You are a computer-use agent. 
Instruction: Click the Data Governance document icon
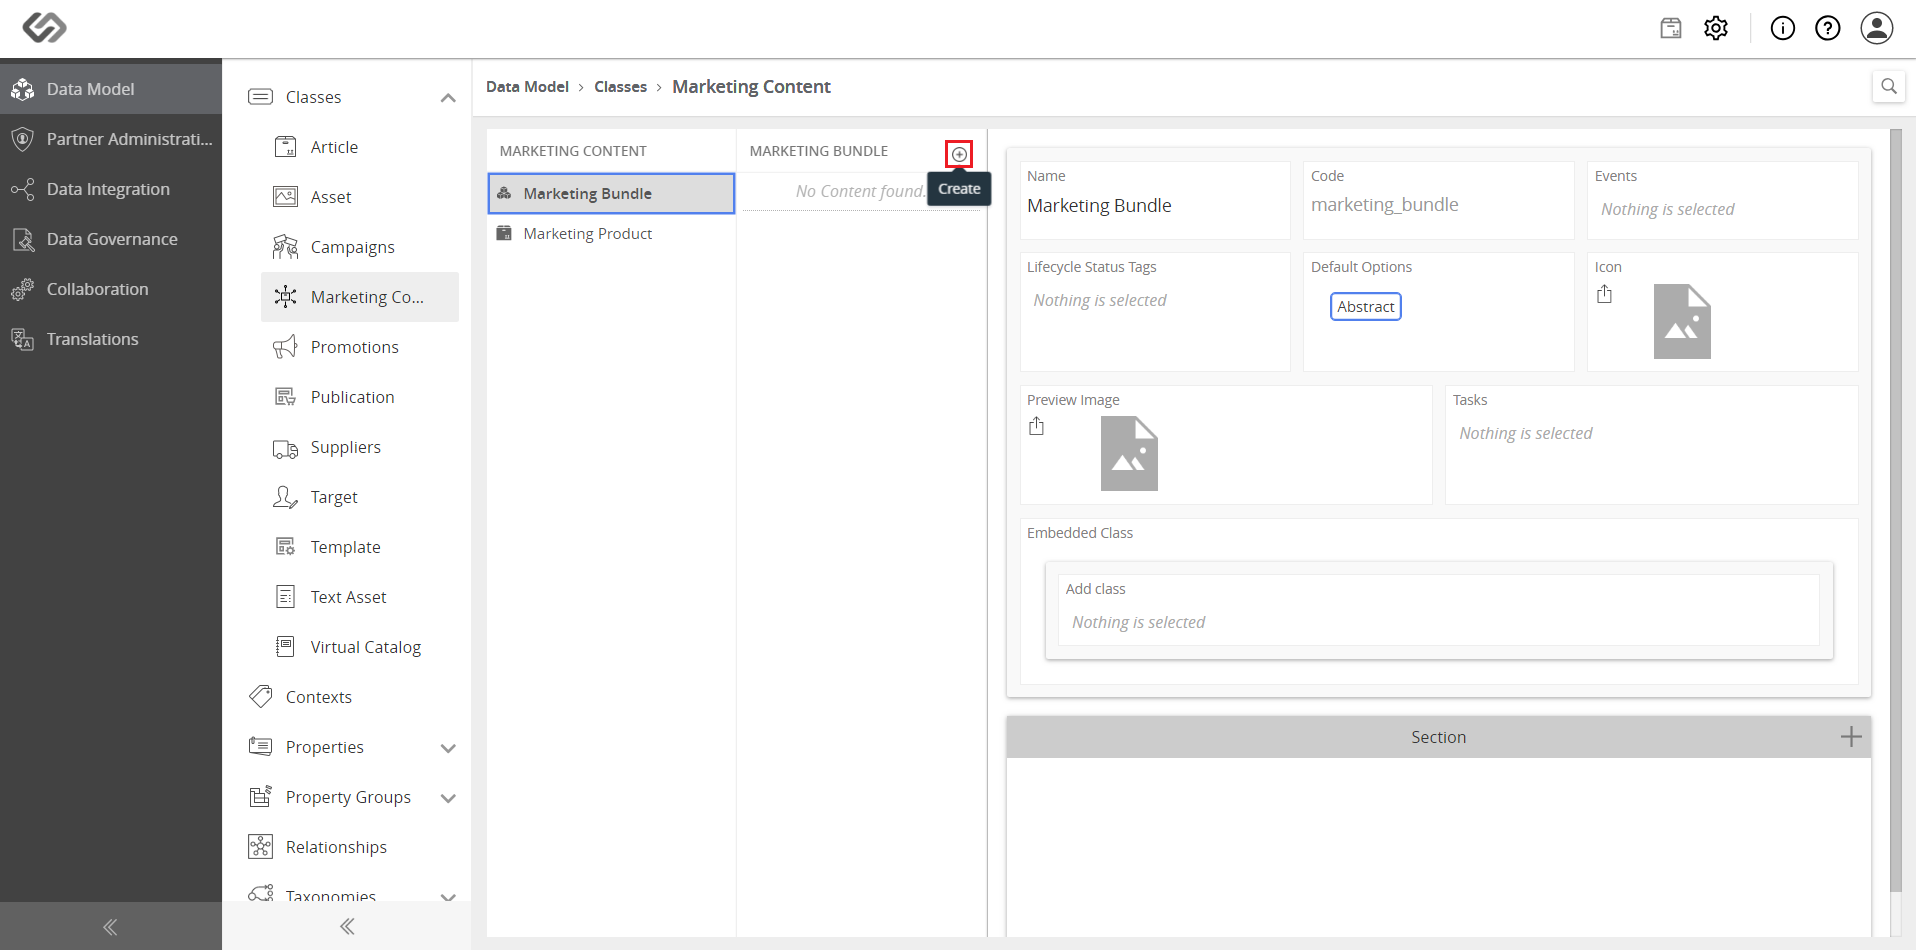23,239
